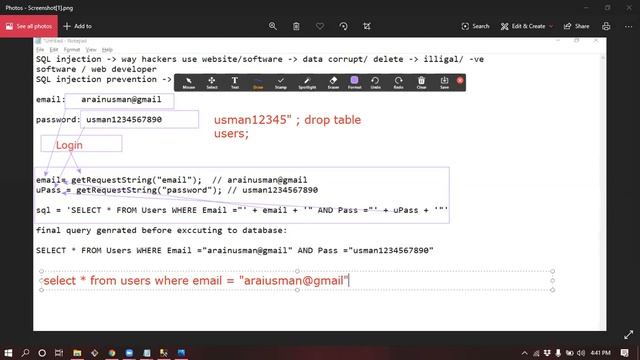Share the photo via the Share button

tap(576, 26)
